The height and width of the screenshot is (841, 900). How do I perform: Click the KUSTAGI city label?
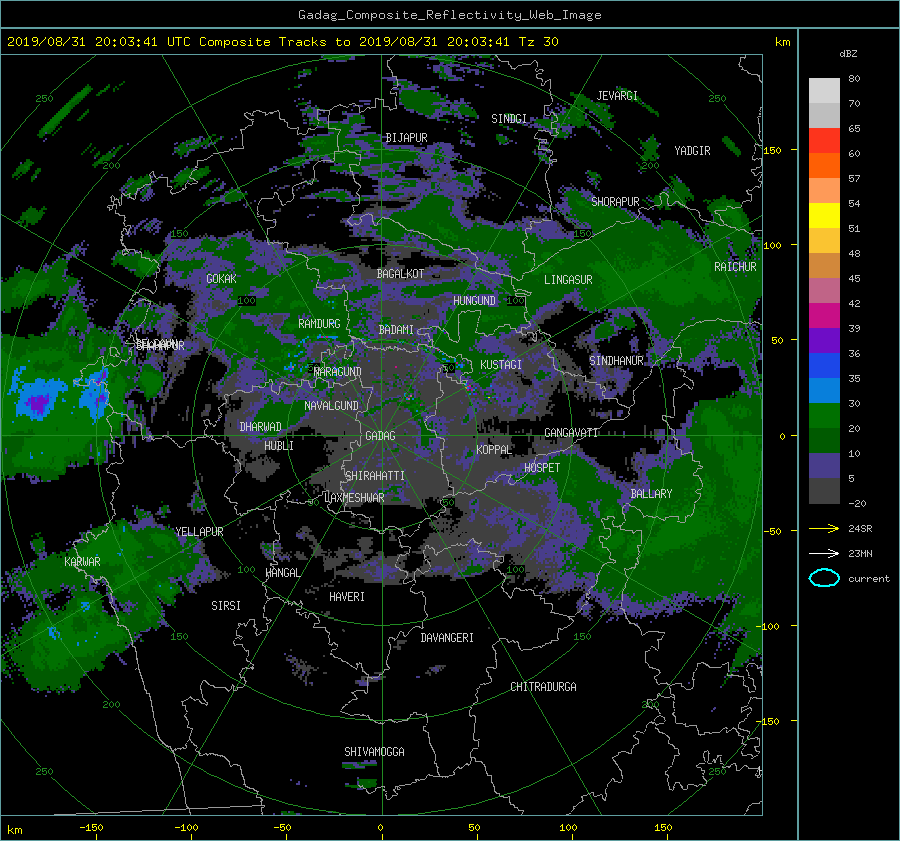click(501, 365)
